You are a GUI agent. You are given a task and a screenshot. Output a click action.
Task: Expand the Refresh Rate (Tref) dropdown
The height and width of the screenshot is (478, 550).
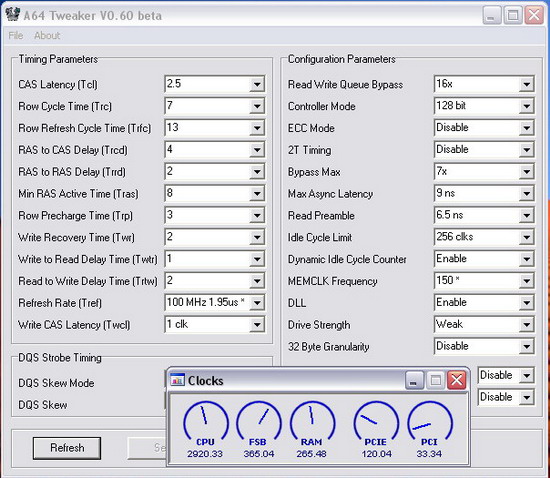pos(257,303)
